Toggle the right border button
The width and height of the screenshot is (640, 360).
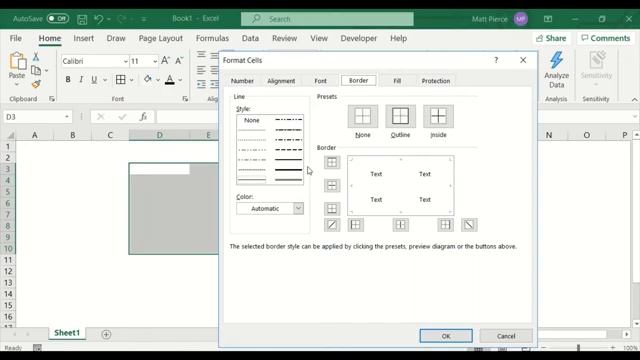445,225
